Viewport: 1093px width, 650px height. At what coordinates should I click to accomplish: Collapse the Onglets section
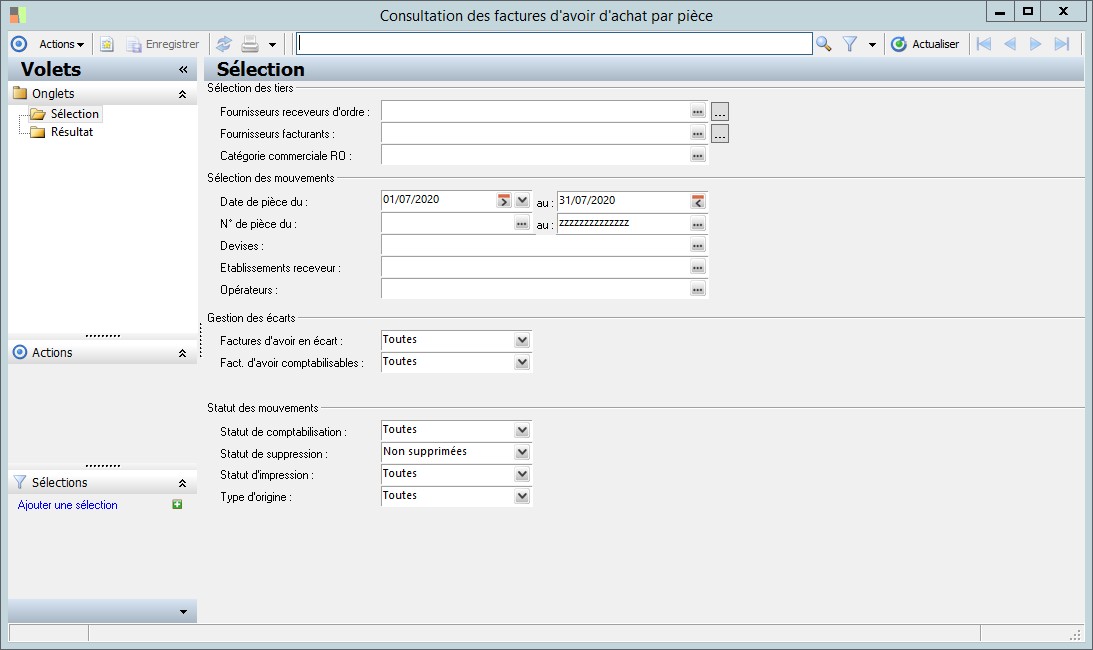[182, 94]
